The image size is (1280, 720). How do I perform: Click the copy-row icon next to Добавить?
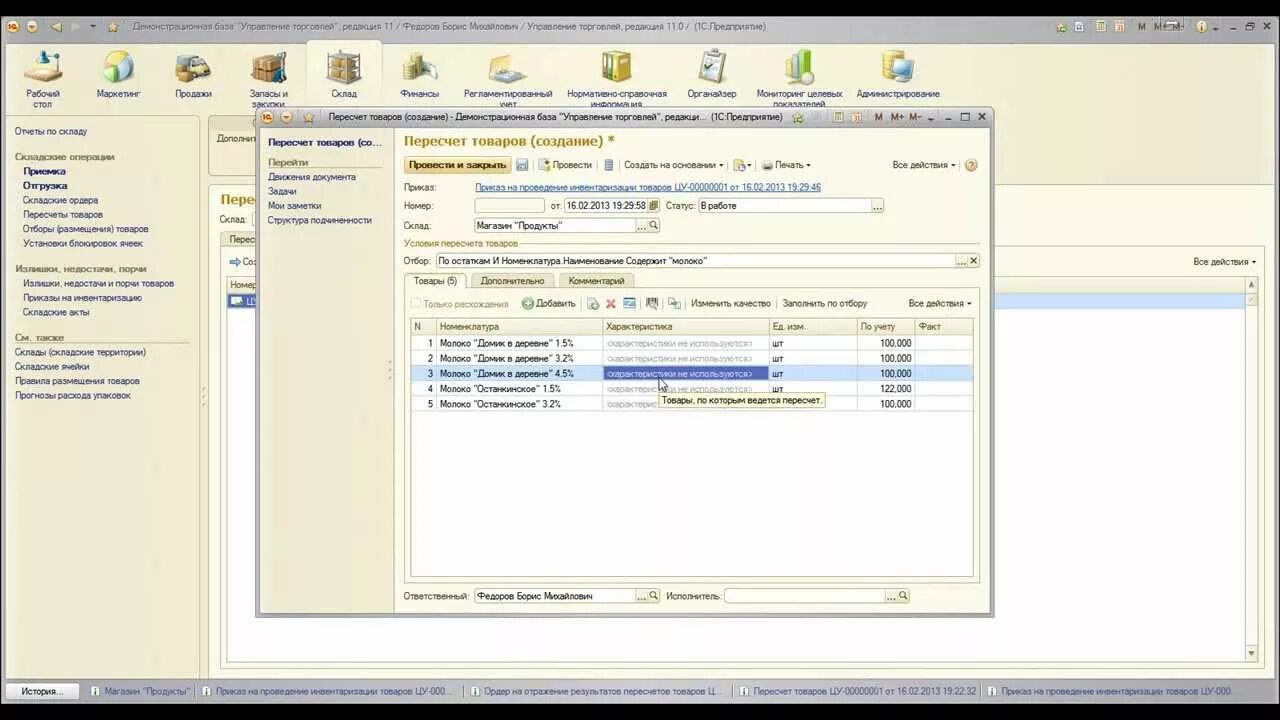click(x=593, y=303)
